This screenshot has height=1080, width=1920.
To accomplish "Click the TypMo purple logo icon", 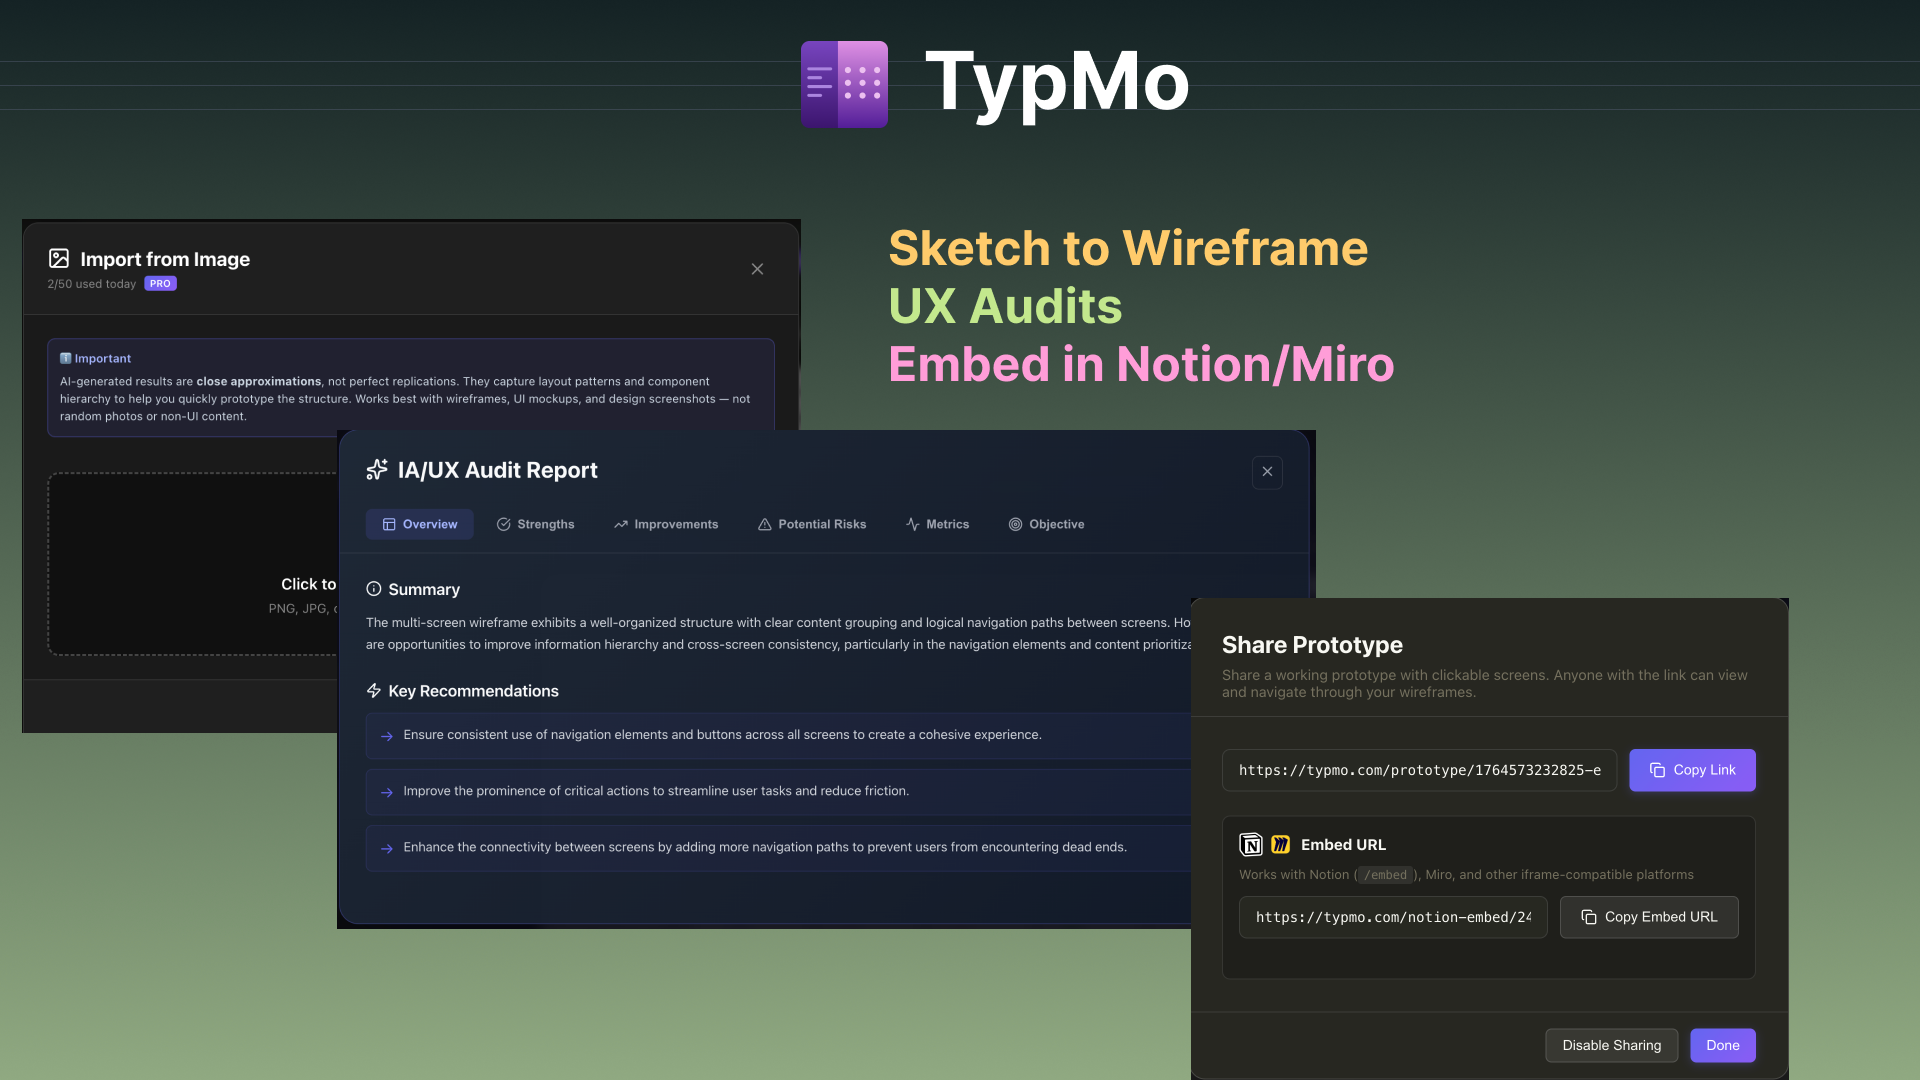I will click(844, 84).
